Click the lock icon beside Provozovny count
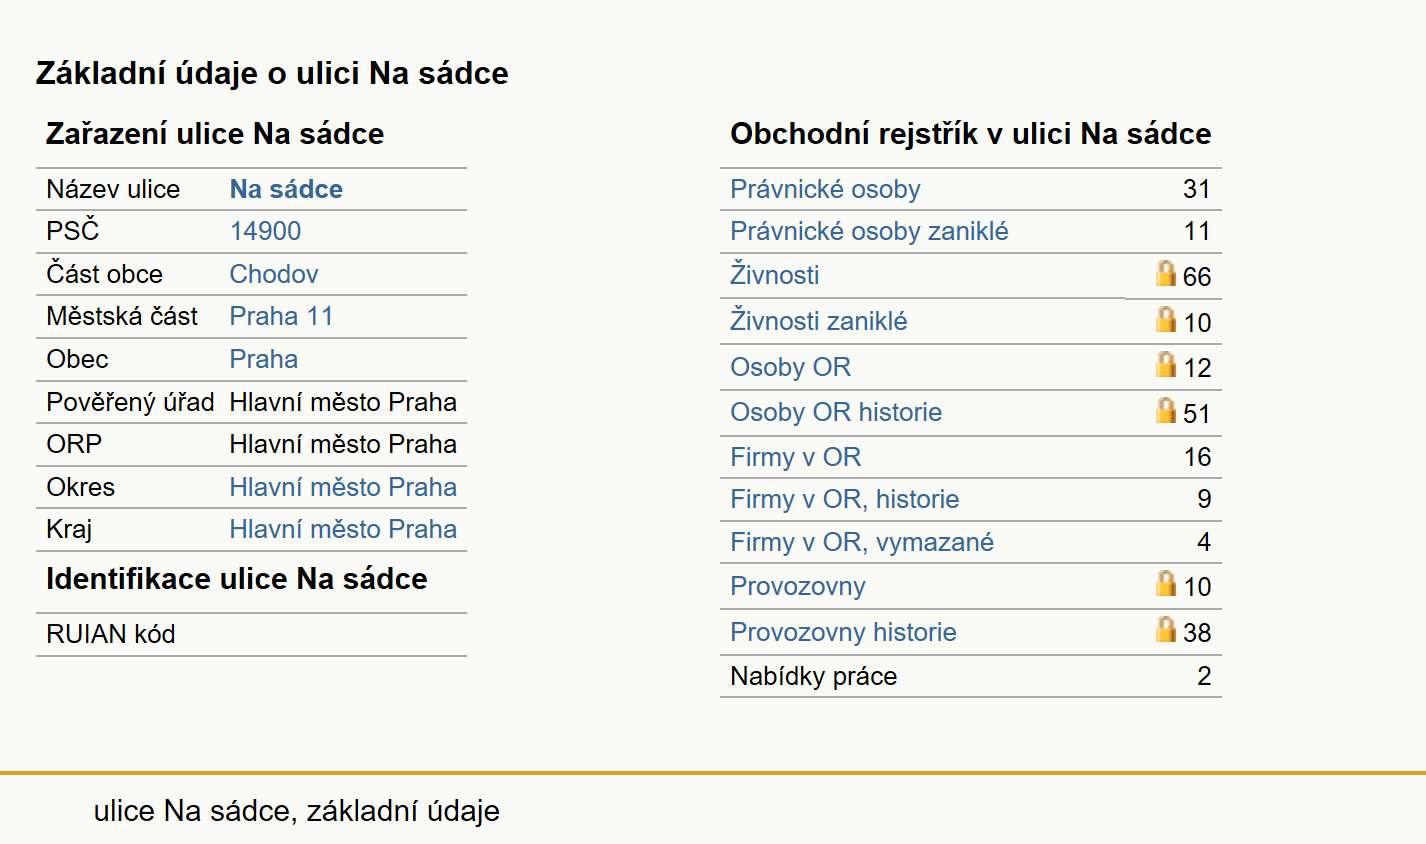Image resolution: width=1426 pixels, height=844 pixels. [x=1165, y=583]
